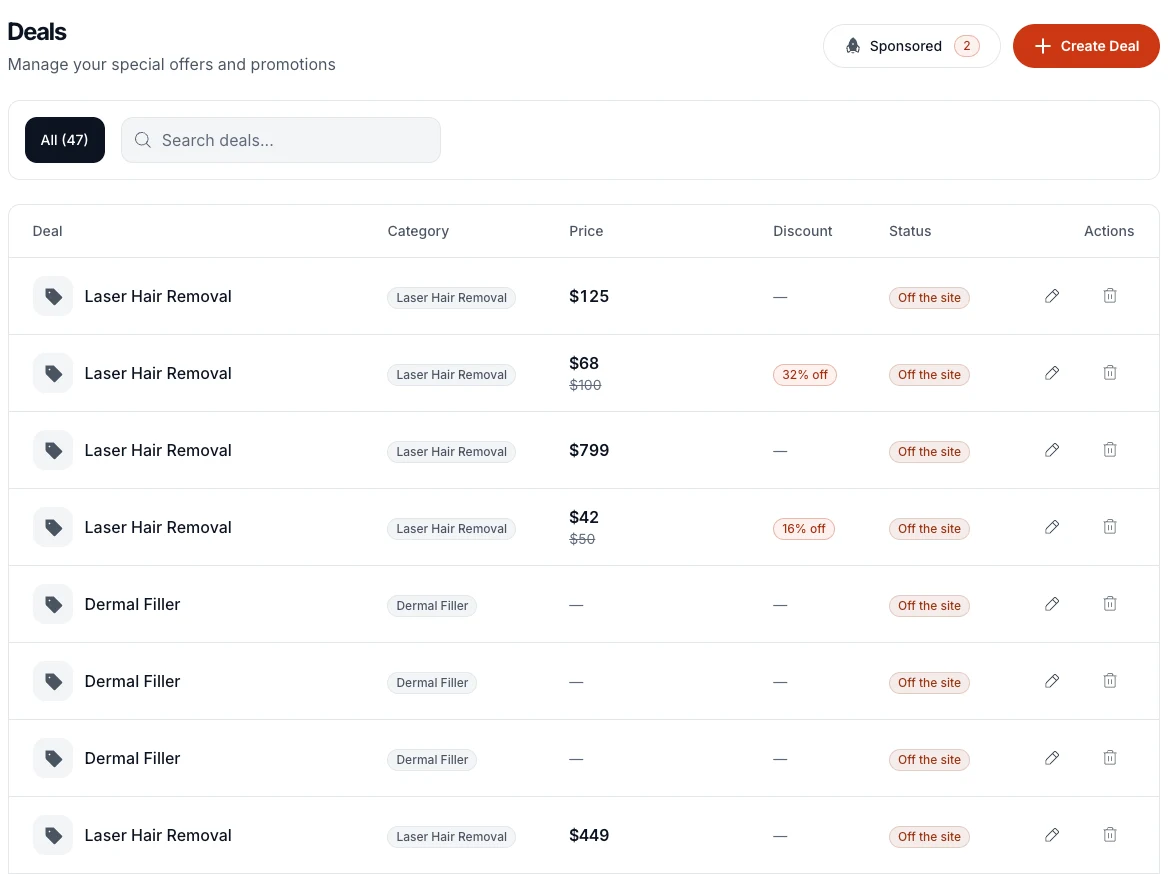Click the $449 price

[x=589, y=835]
